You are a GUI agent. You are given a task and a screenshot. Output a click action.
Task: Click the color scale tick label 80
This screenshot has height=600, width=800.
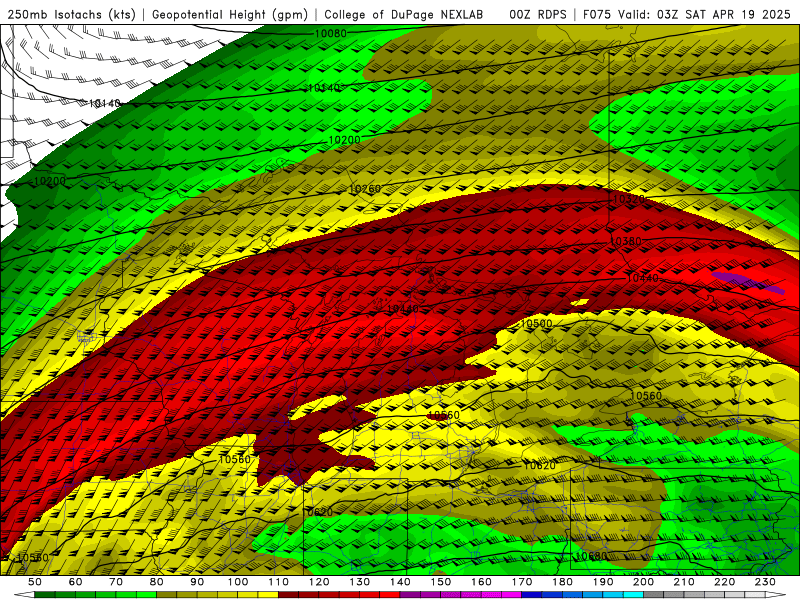157,582
